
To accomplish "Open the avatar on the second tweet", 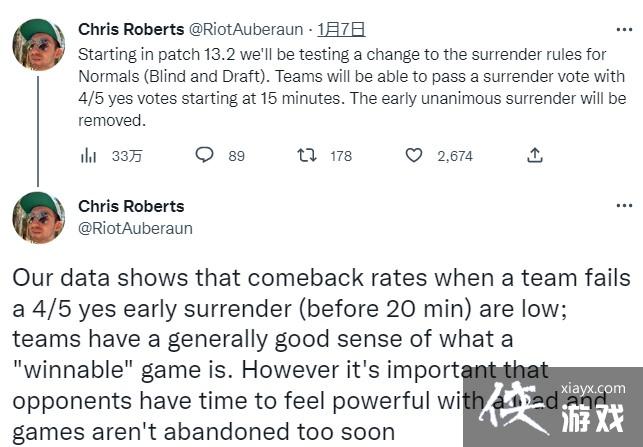I will tap(39, 217).
